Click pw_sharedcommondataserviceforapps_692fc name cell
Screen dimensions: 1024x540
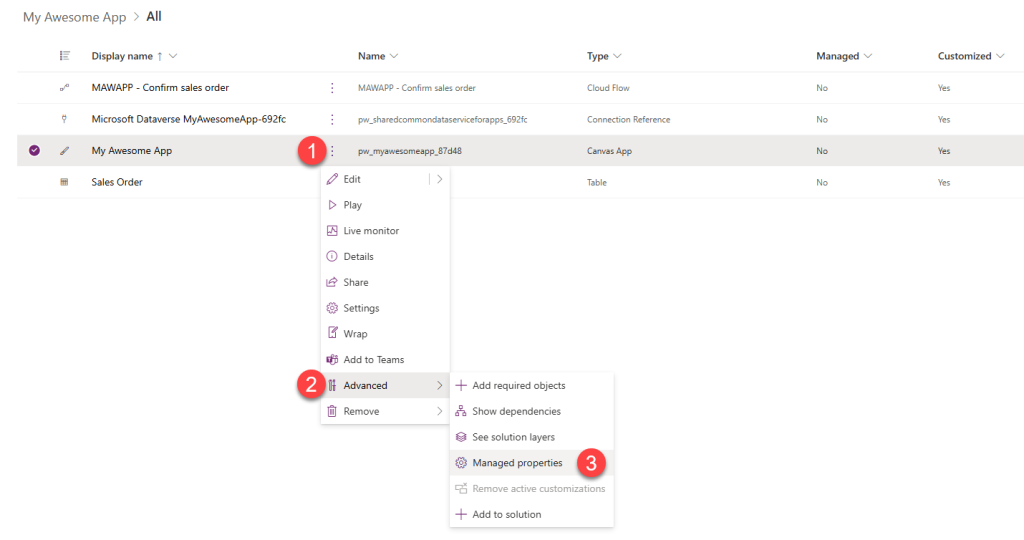(x=443, y=119)
